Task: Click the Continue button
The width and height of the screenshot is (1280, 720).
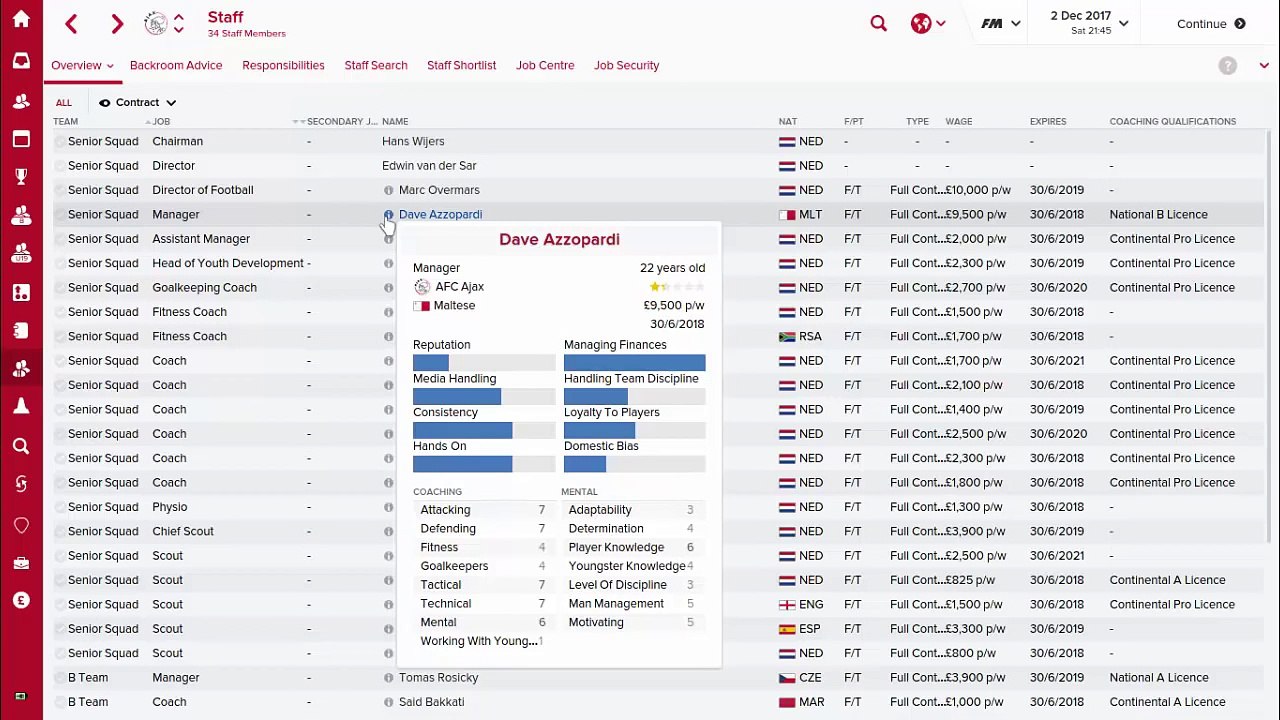Action: (x=1211, y=24)
